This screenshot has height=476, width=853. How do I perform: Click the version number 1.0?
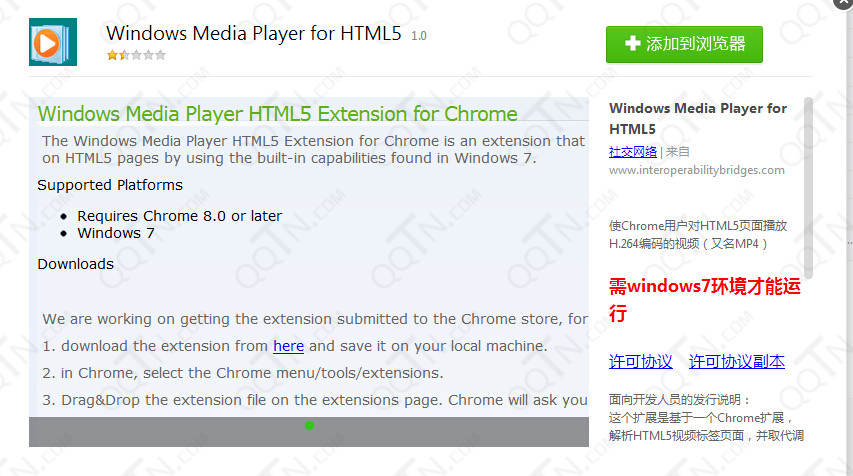[x=418, y=36]
